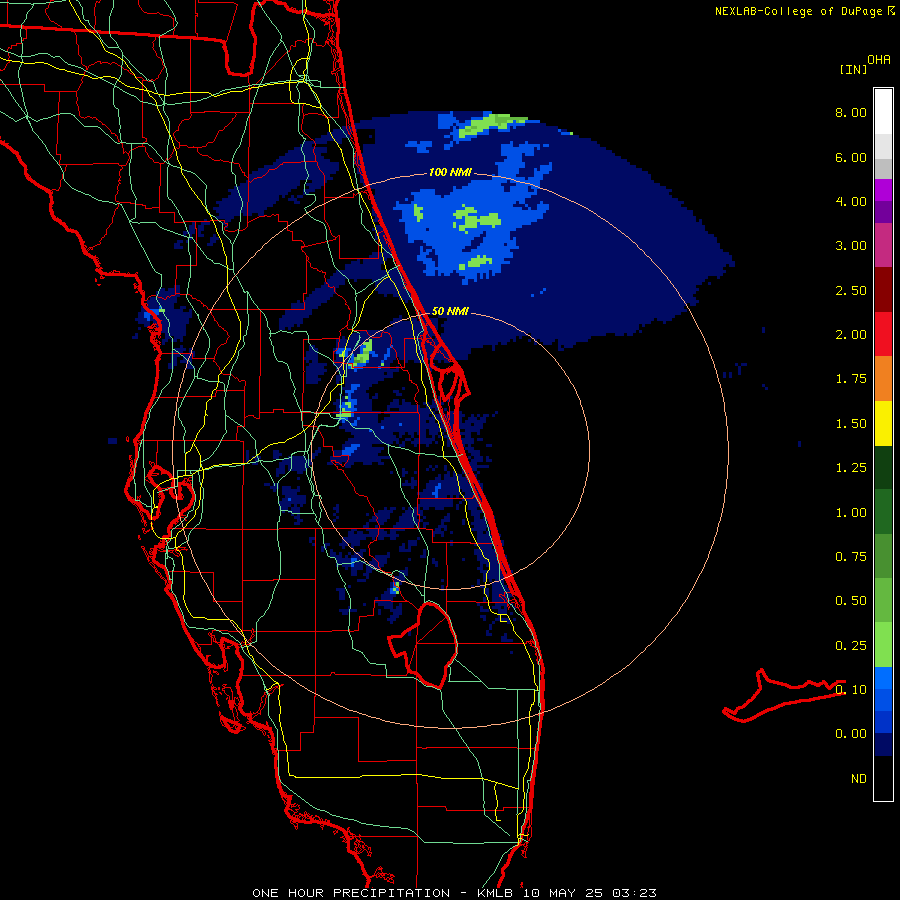This screenshot has height=900, width=900.
Task: Pick the pink swatch beside 3.00
Action: point(883,245)
